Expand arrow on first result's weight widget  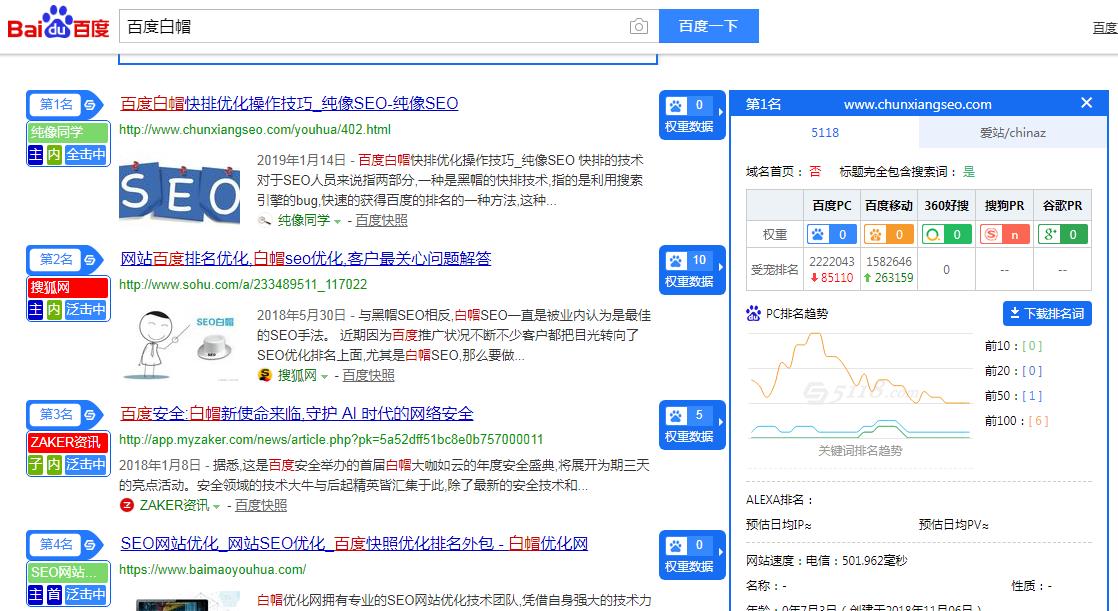[x=721, y=111]
